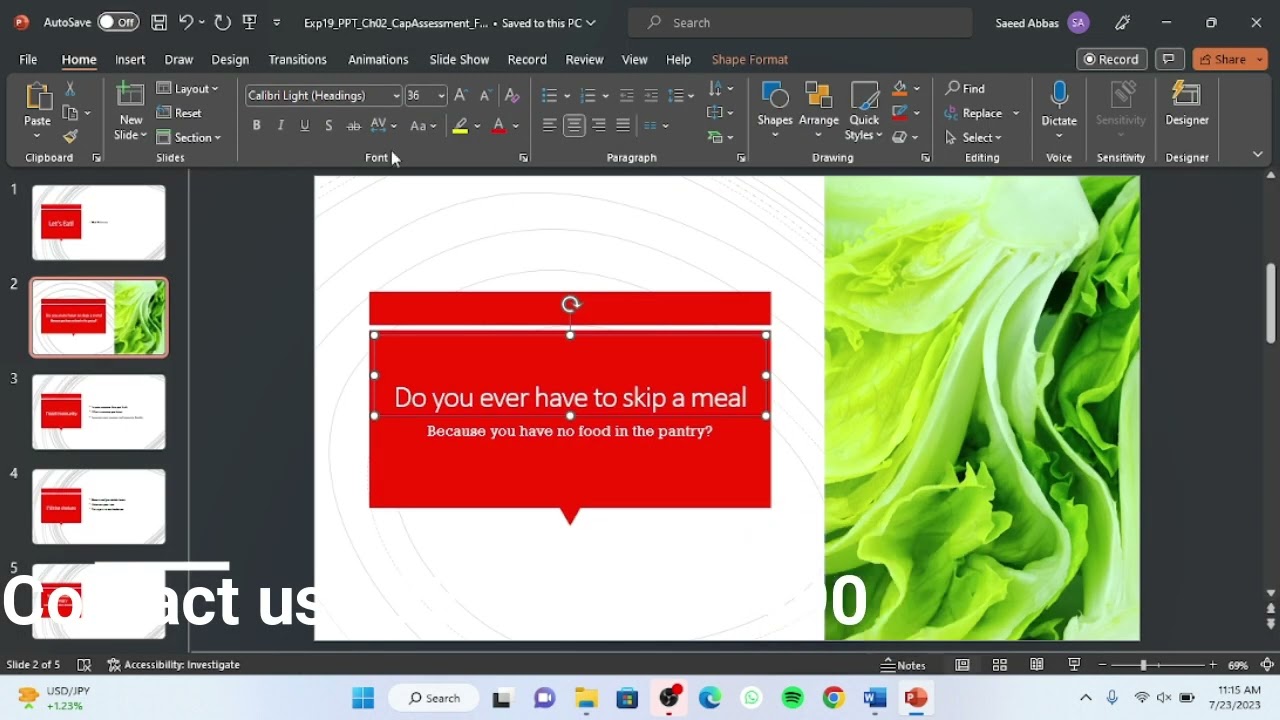Apply text shadow formatting
This screenshot has height=720, width=1280.
click(328, 126)
